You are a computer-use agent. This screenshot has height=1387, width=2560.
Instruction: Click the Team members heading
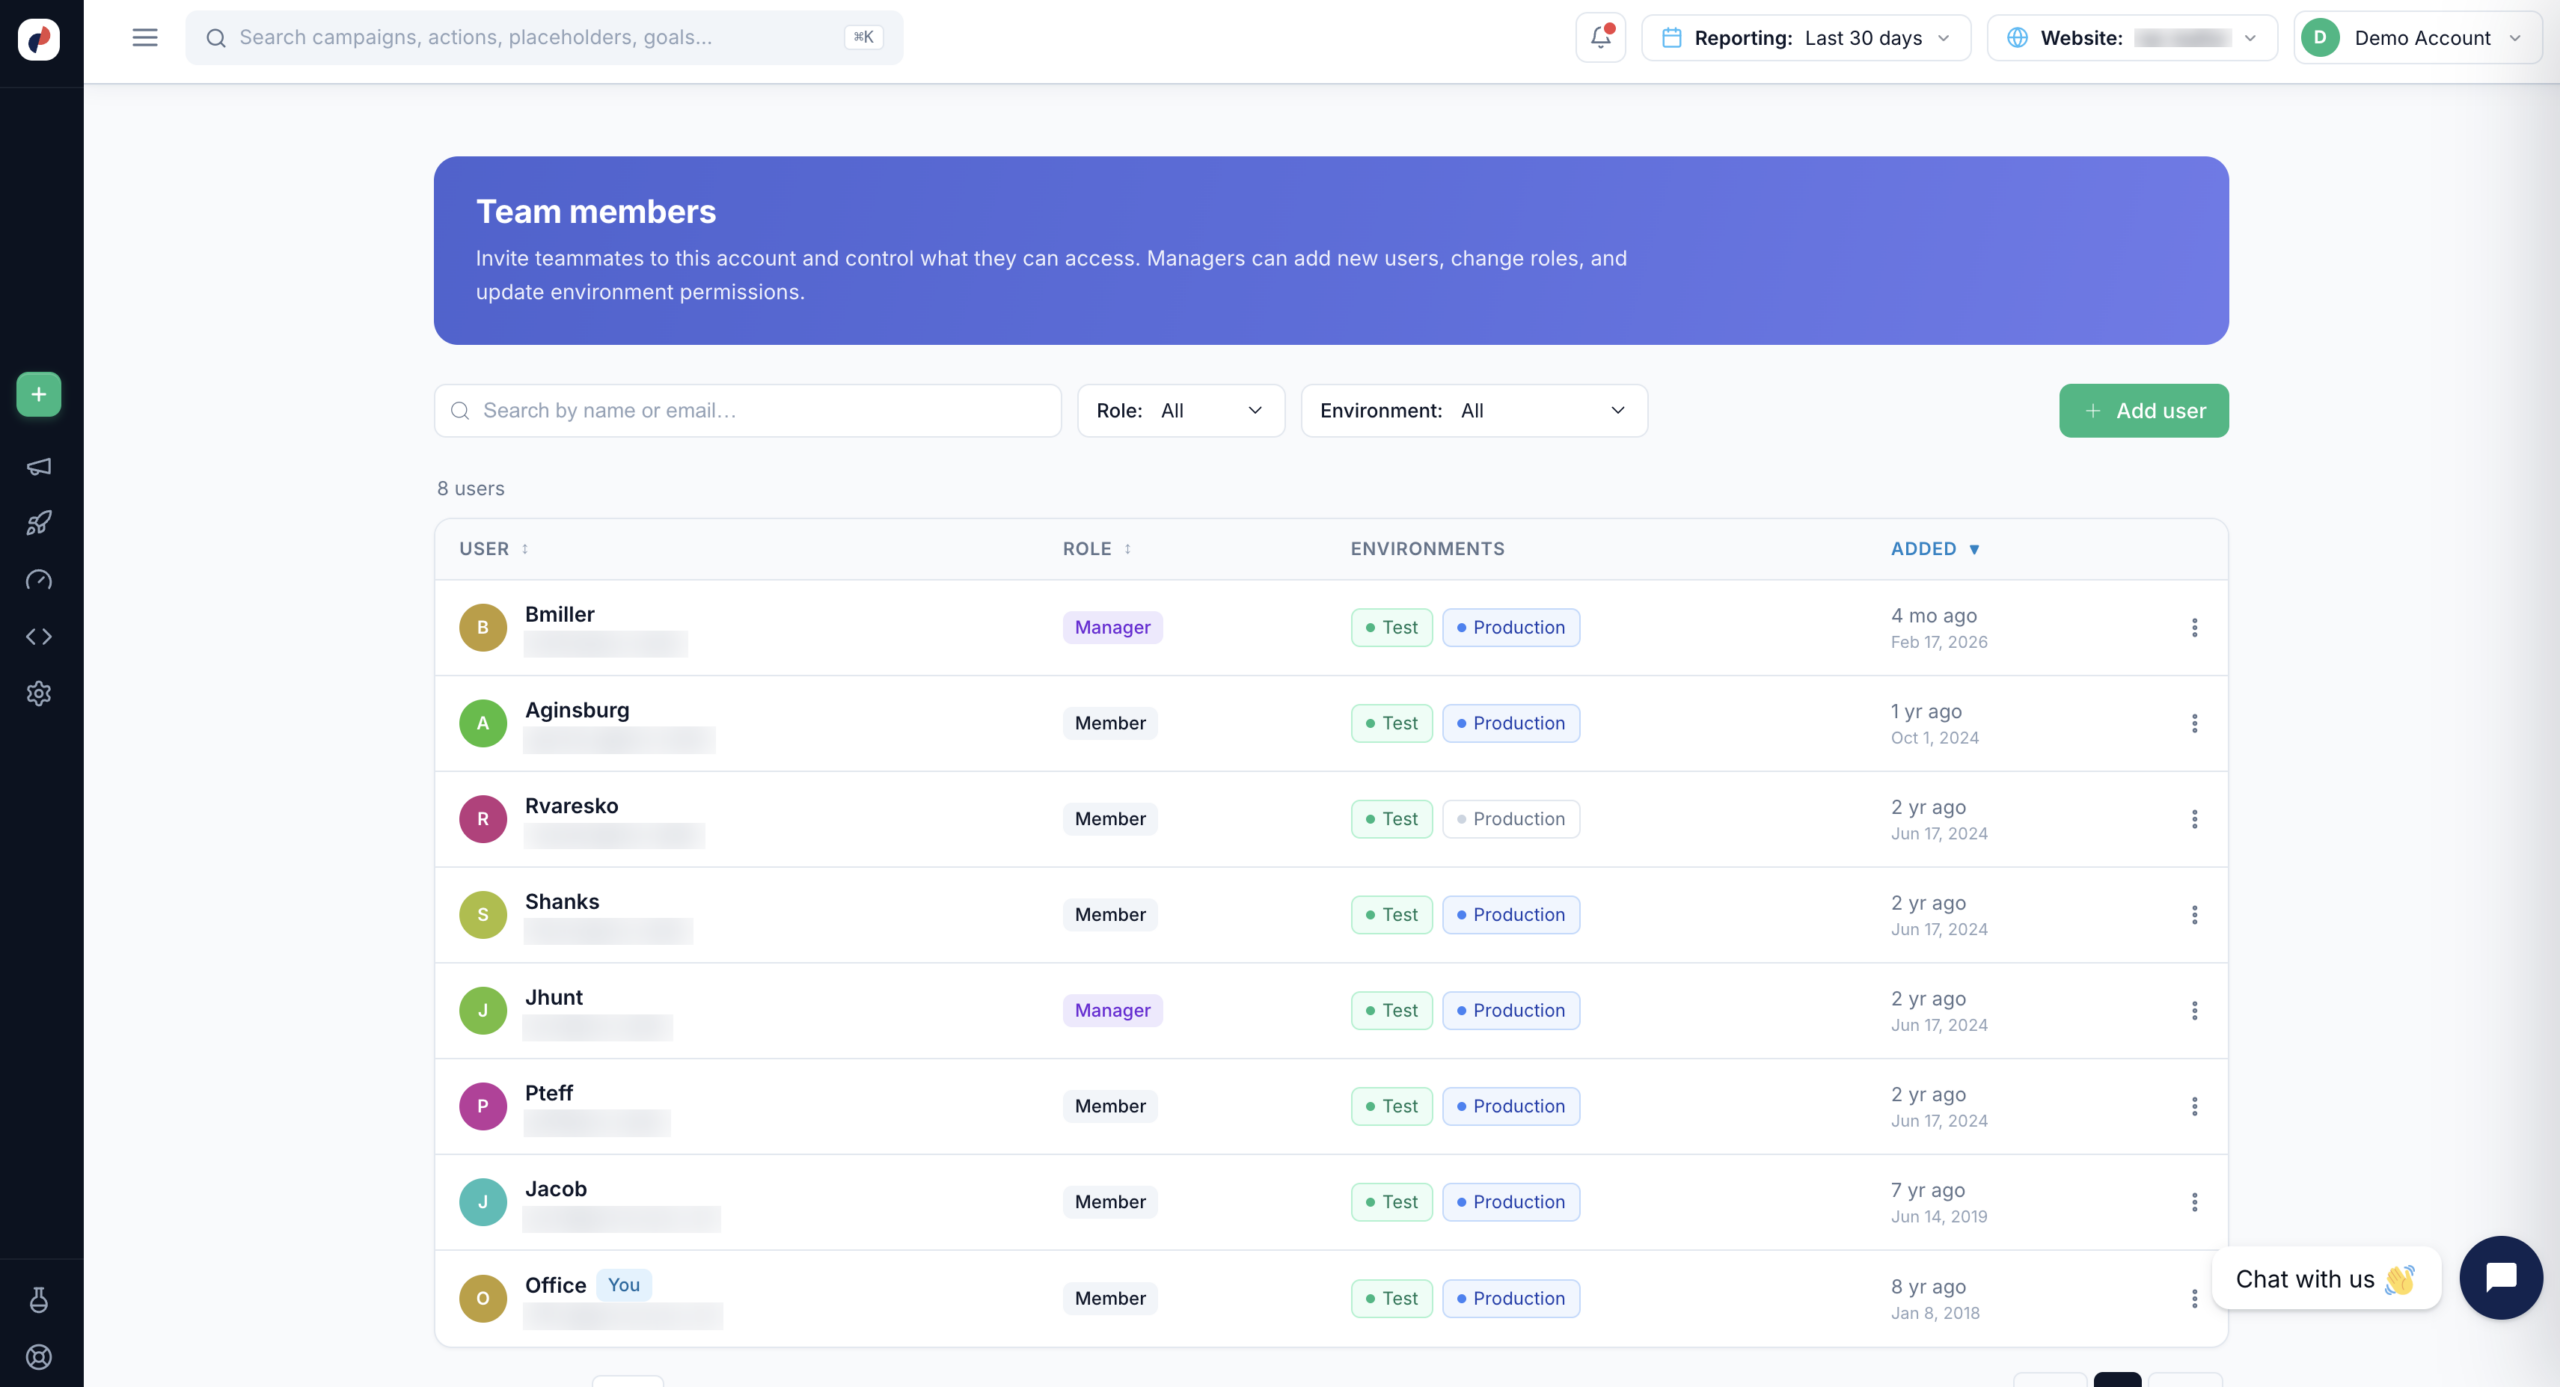tap(596, 212)
